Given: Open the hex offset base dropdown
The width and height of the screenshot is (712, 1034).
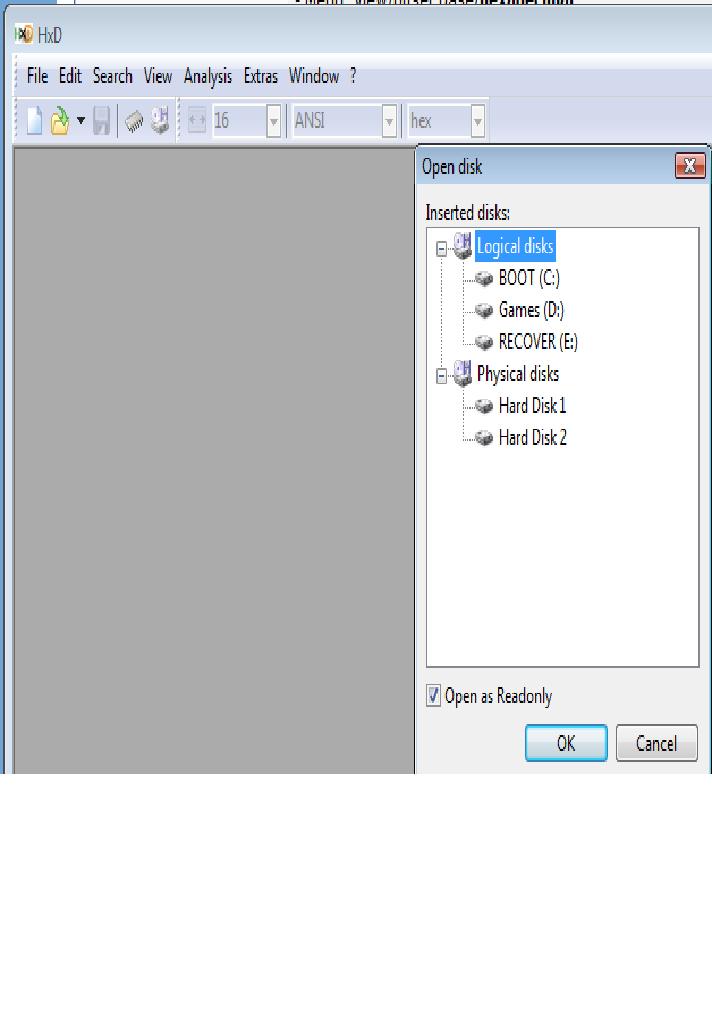Looking at the screenshot, I should tap(478, 121).
